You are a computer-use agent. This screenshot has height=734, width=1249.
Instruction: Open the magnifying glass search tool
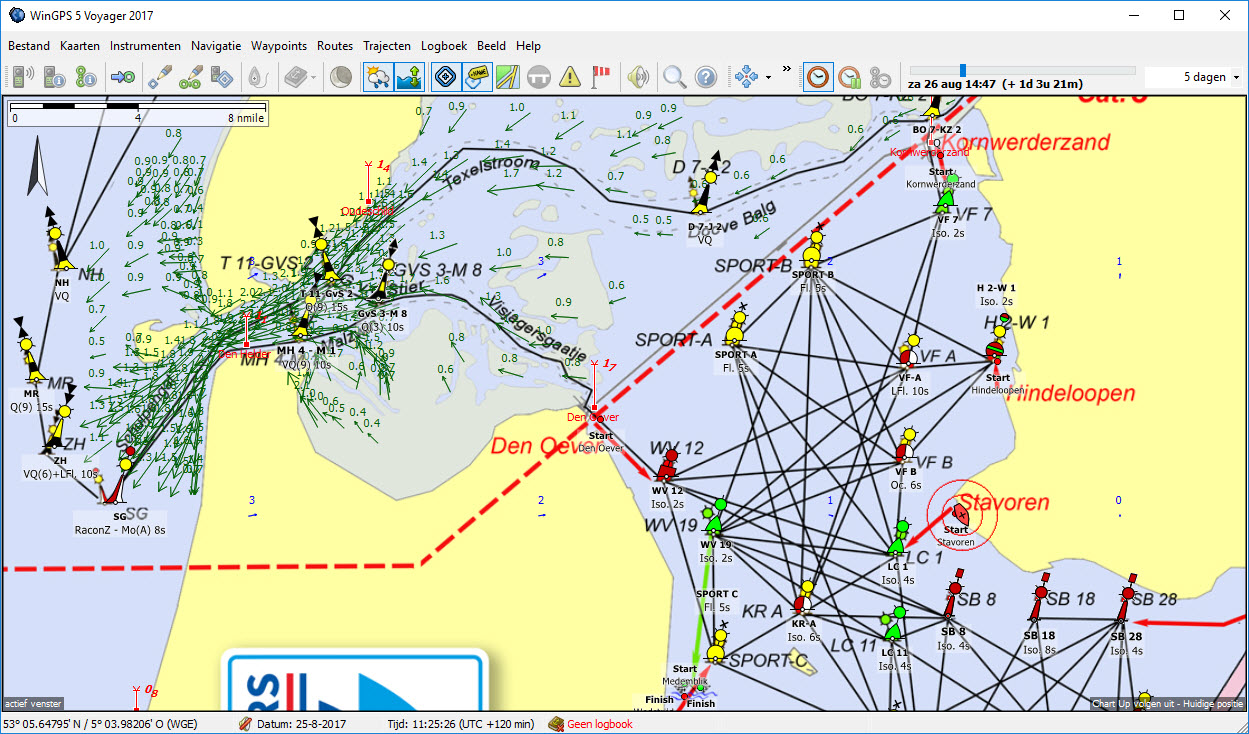[675, 76]
